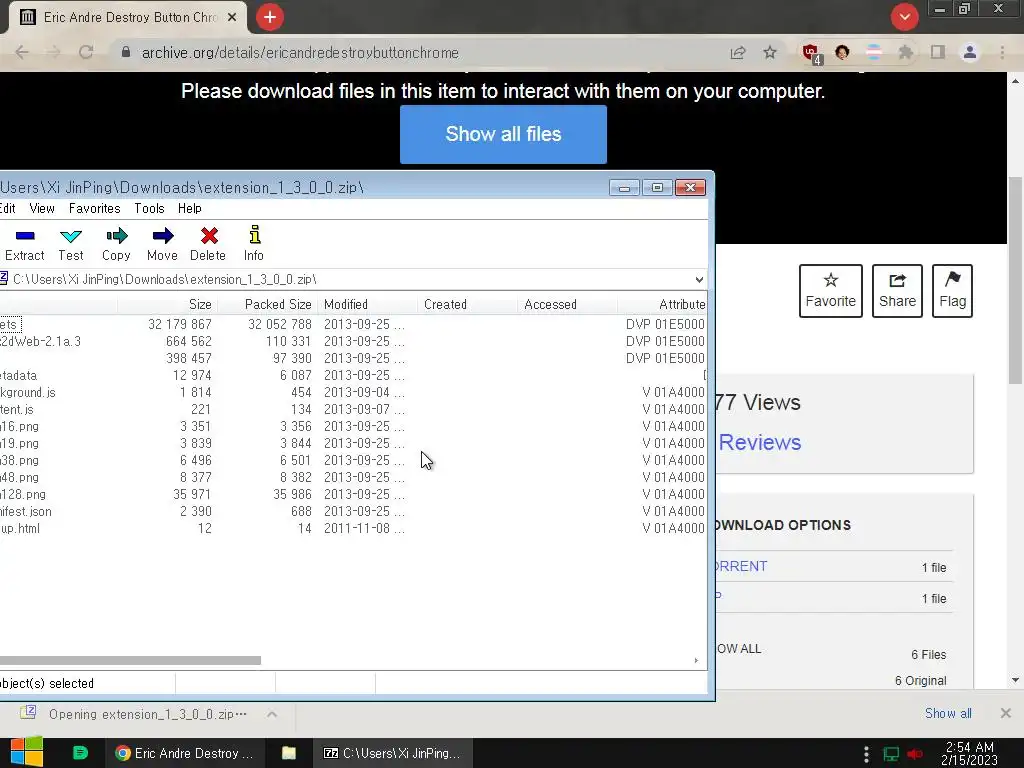
Task: Open the Reviews link
Action: (760, 442)
